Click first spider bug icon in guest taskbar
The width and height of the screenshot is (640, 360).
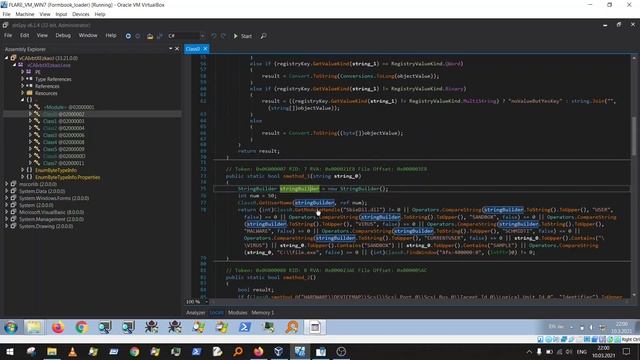click(151, 327)
